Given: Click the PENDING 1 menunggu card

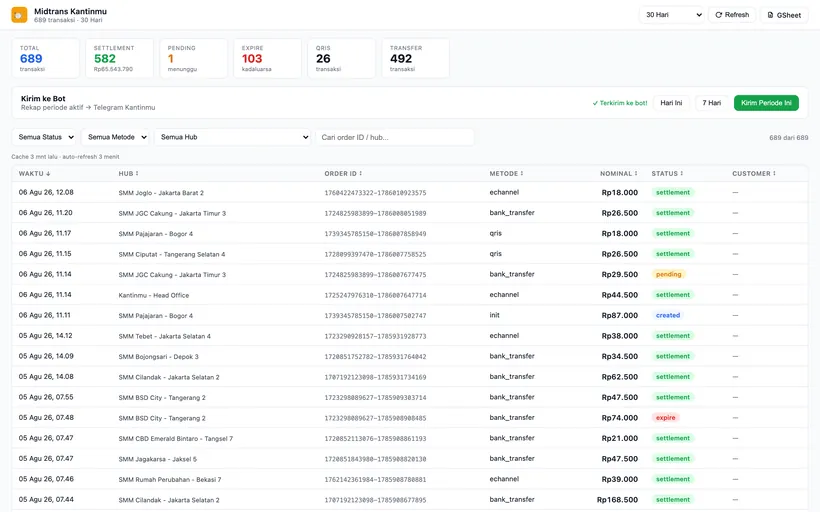Looking at the screenshot, I should tap(193, 58).
